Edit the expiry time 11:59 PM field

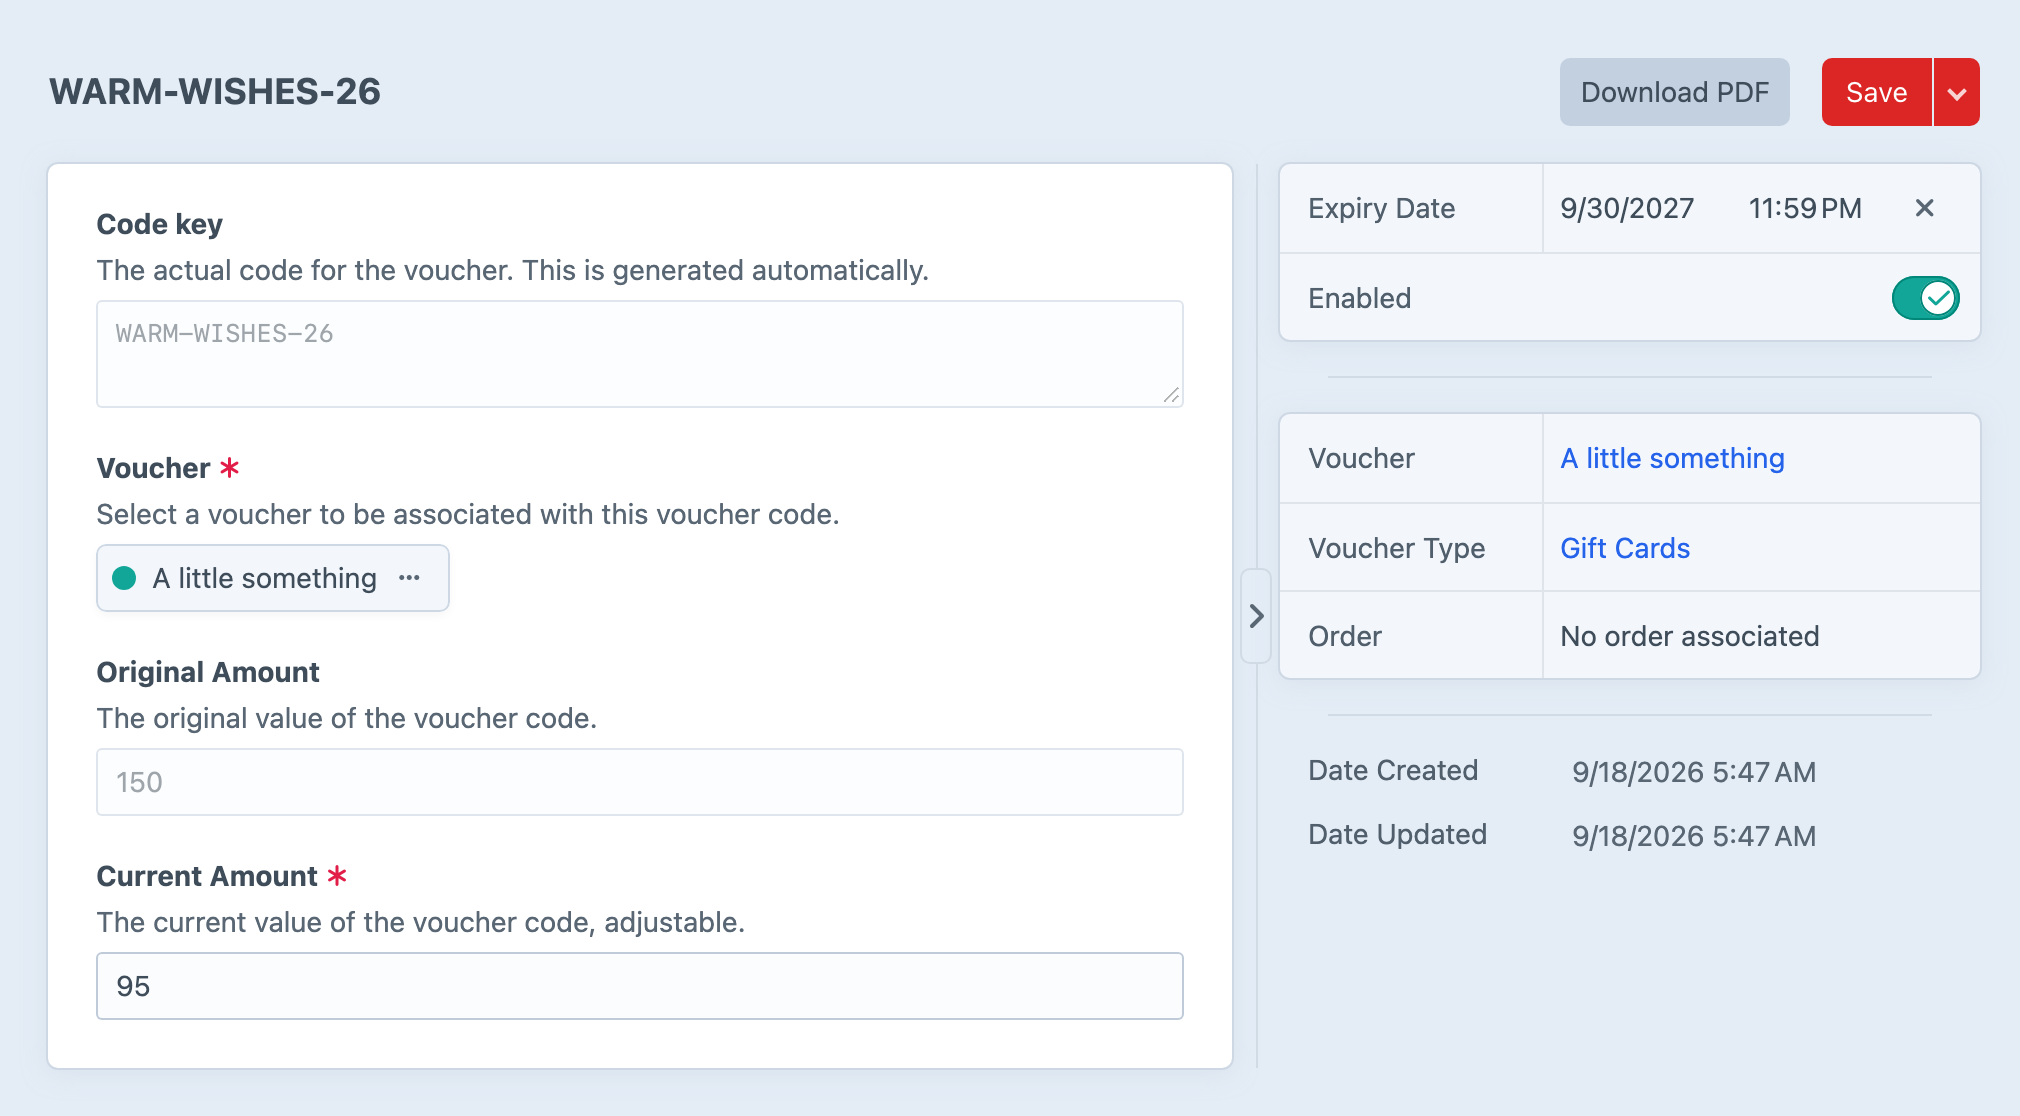pyautogui.click(x=1805, y=208)
